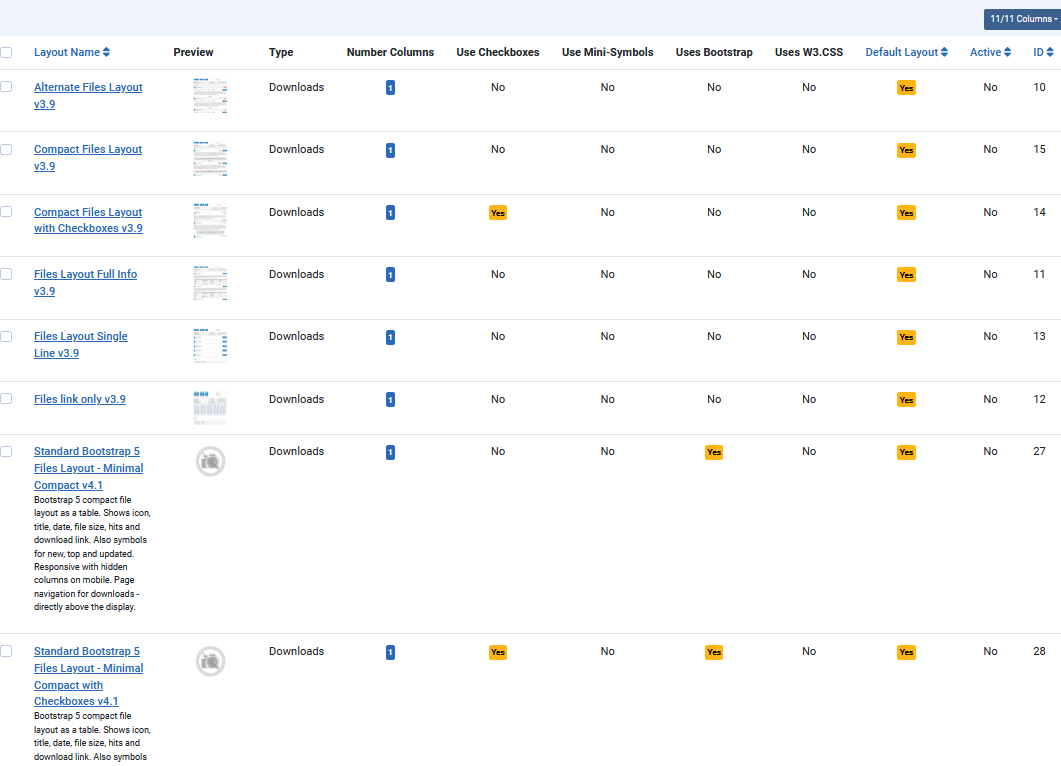Open Alternate Files Layout v3.9

(88, 95)
